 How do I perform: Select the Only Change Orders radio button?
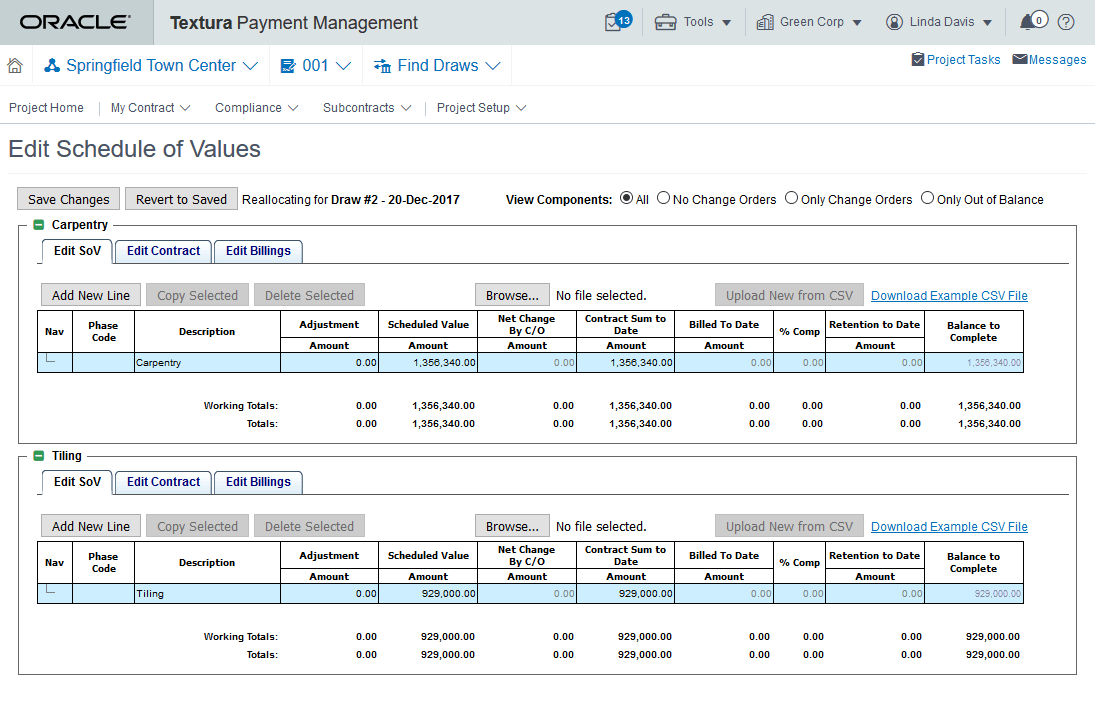(x=791, y=198)
